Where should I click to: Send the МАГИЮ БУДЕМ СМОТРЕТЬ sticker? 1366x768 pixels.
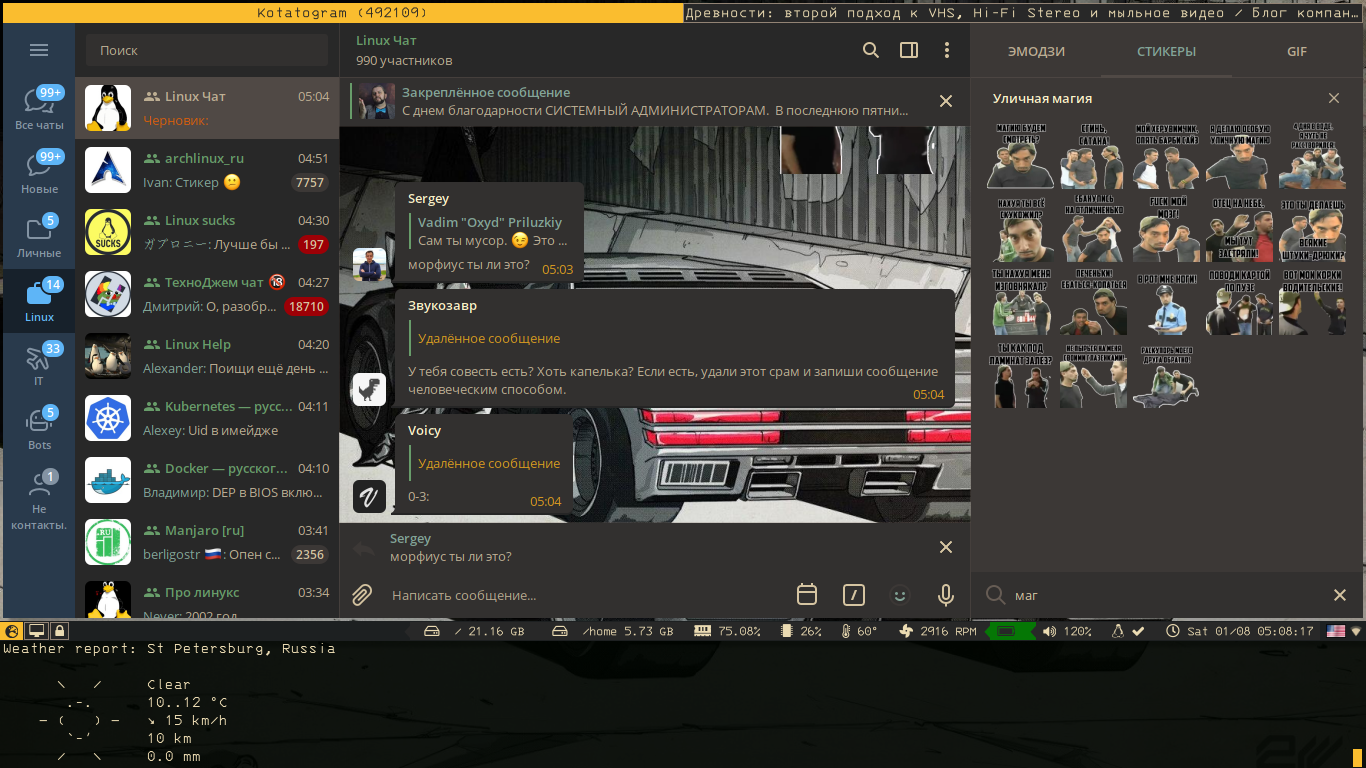1020,156
